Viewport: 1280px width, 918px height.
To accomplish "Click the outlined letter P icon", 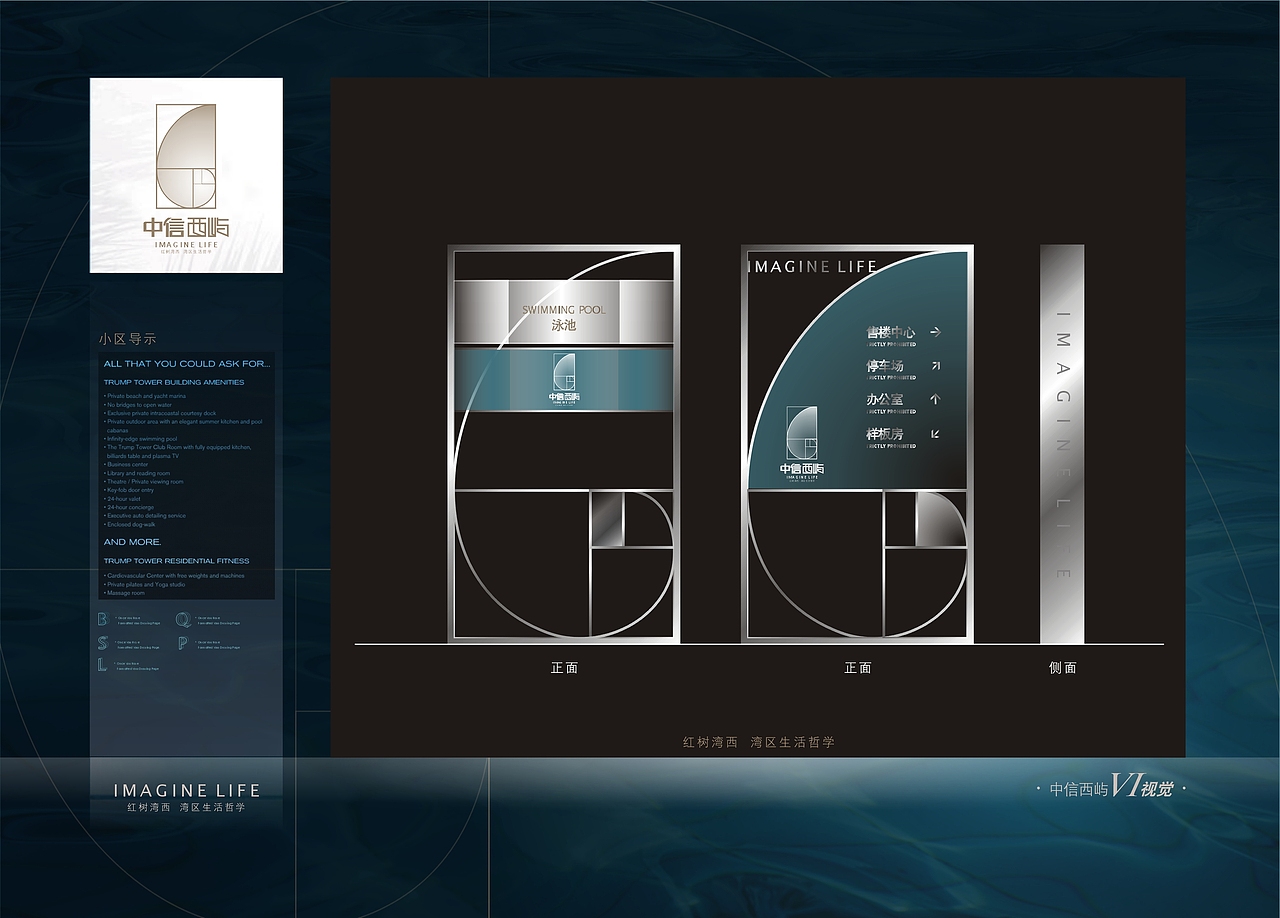I will coord(183,642).
